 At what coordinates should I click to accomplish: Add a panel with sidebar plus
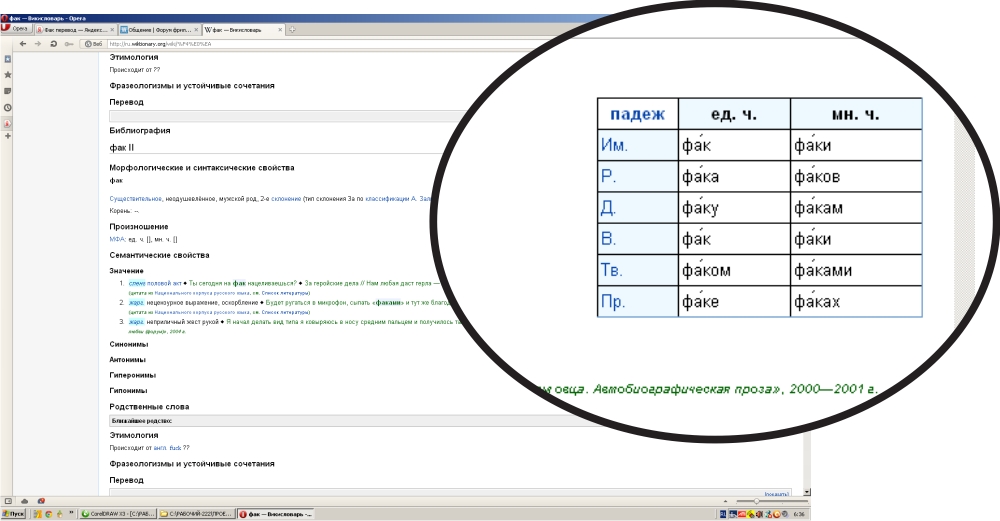(8, 136)
